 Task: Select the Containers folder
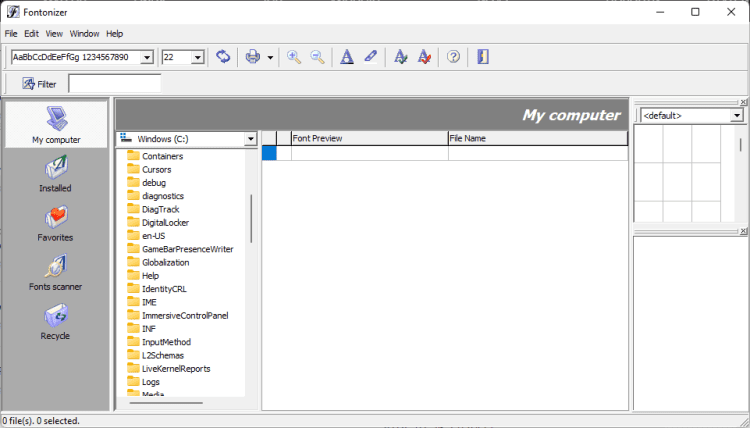163,156
